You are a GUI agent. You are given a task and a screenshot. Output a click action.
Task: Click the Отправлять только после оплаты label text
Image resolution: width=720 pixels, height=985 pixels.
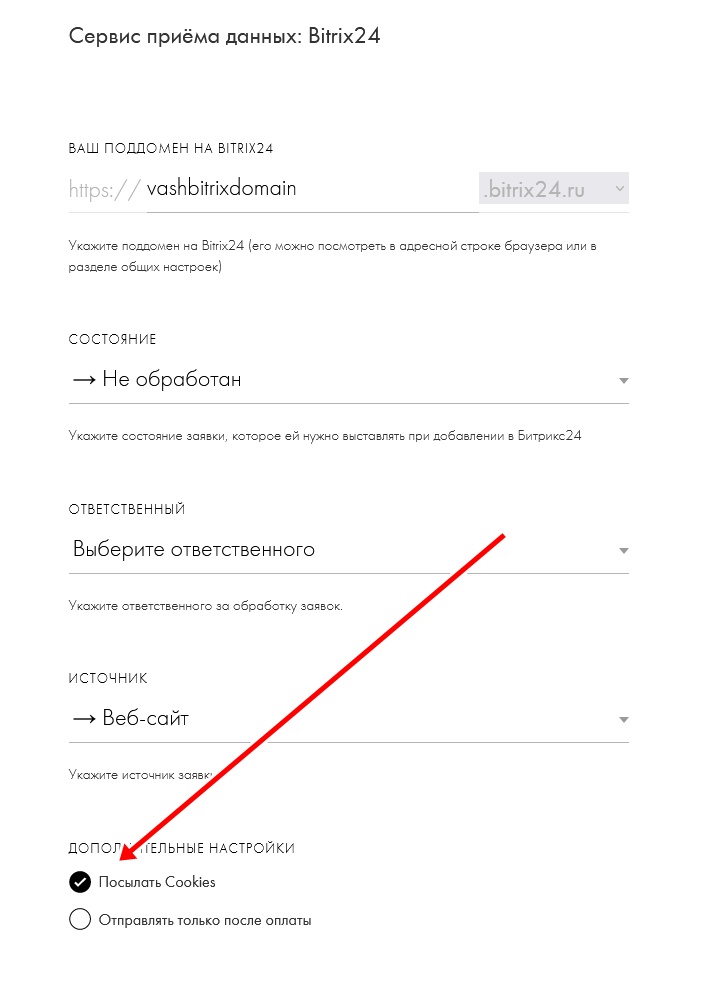click(205, 920)
